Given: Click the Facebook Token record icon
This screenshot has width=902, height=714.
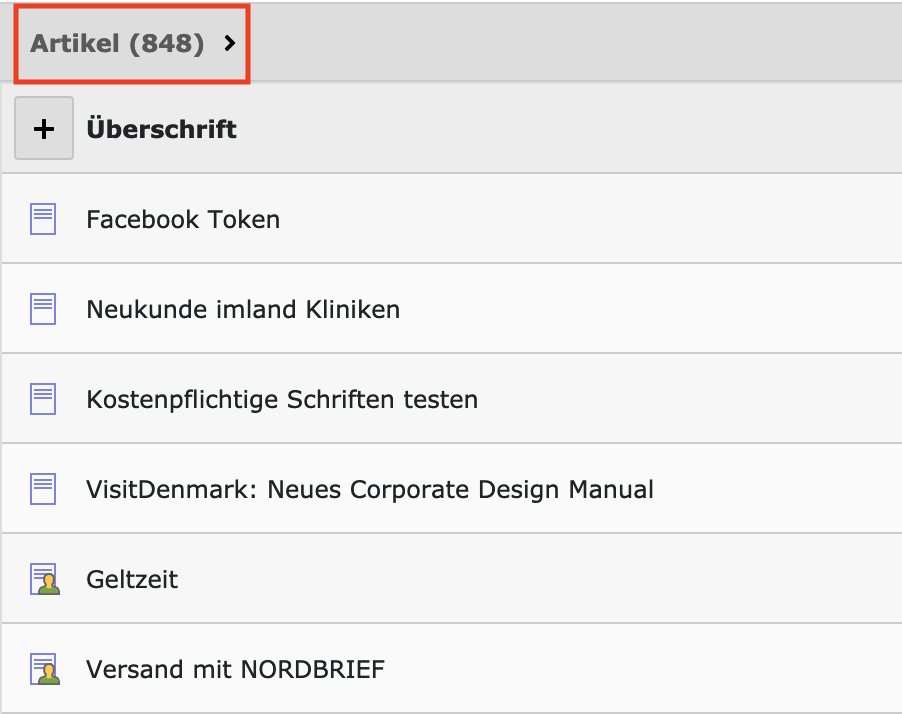Looking at the screenshot, I should click(43, 219).
